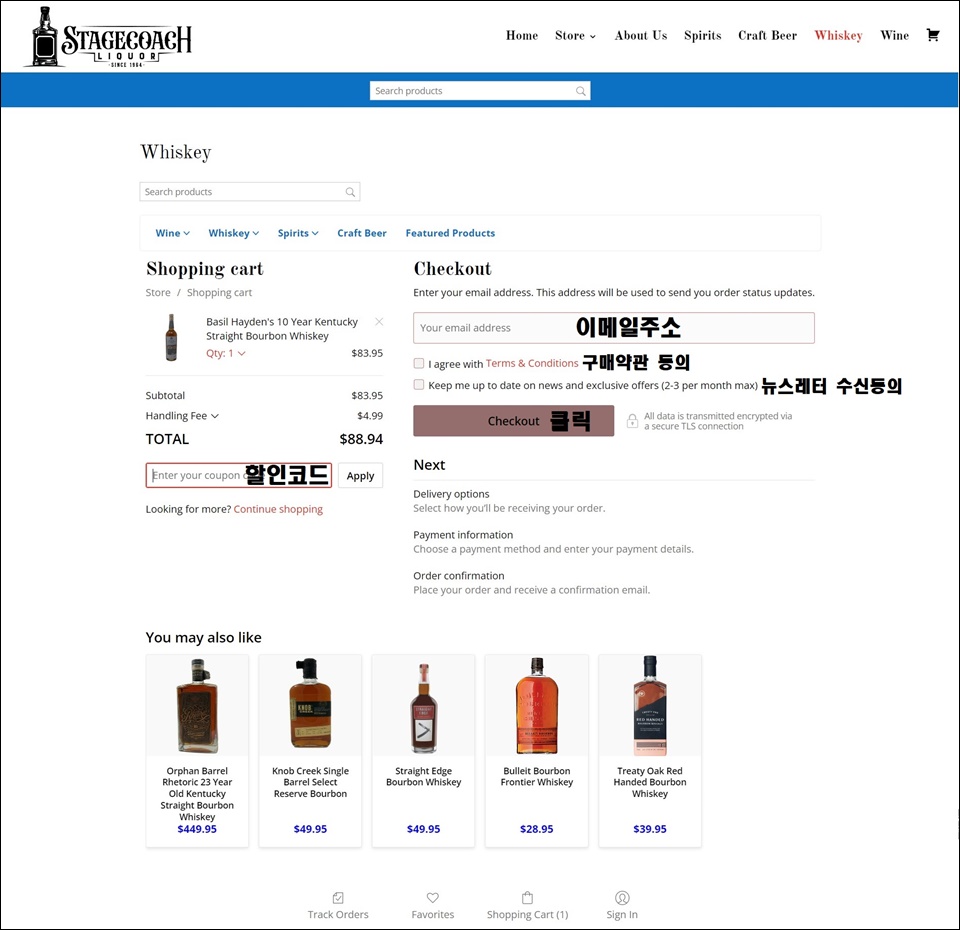
Task: Go to Home in the top navigation
Action: click(522, 36)
